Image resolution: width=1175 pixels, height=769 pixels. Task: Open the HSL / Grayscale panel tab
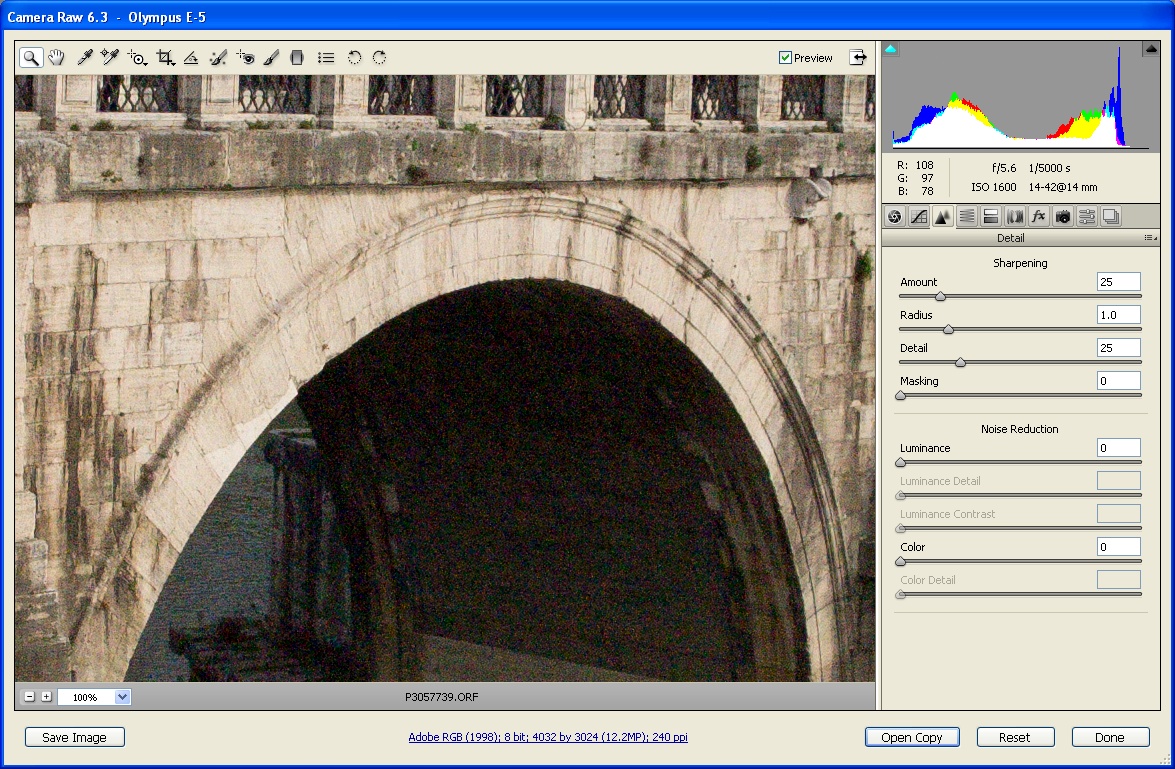967,217
